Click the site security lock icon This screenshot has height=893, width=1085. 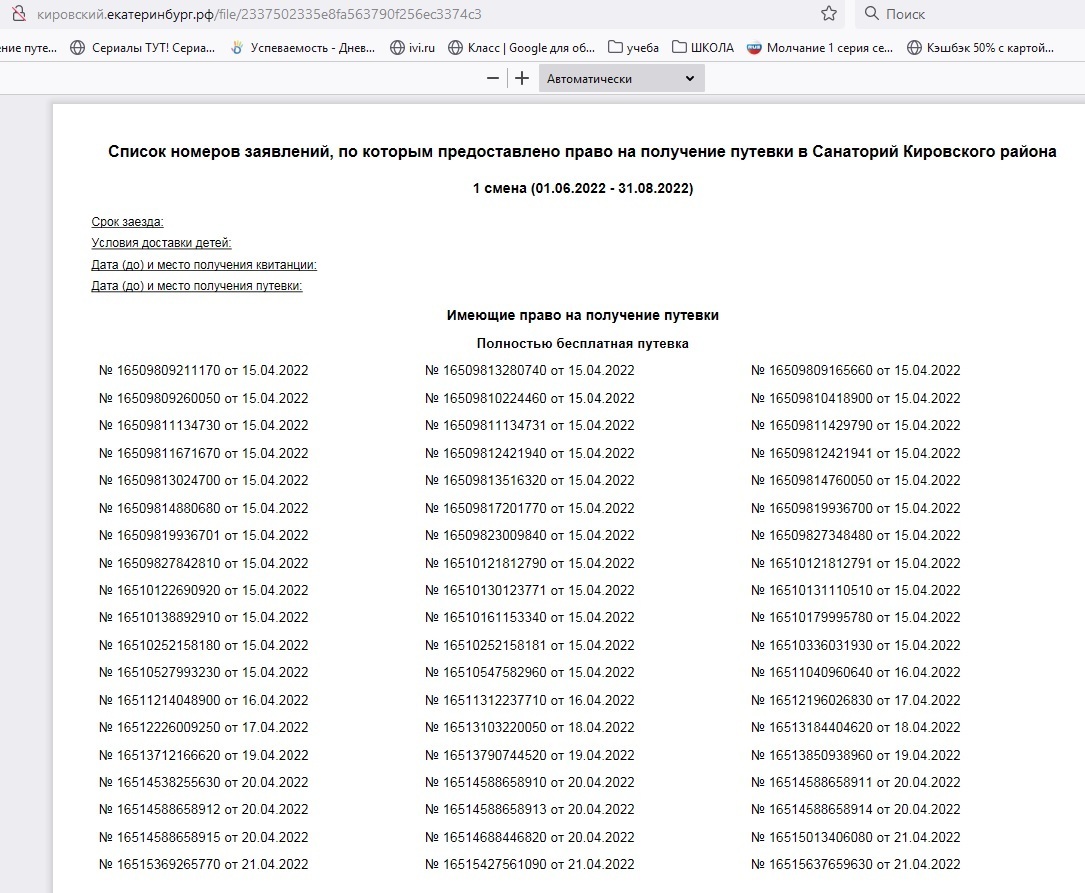(x=17, y=14)
